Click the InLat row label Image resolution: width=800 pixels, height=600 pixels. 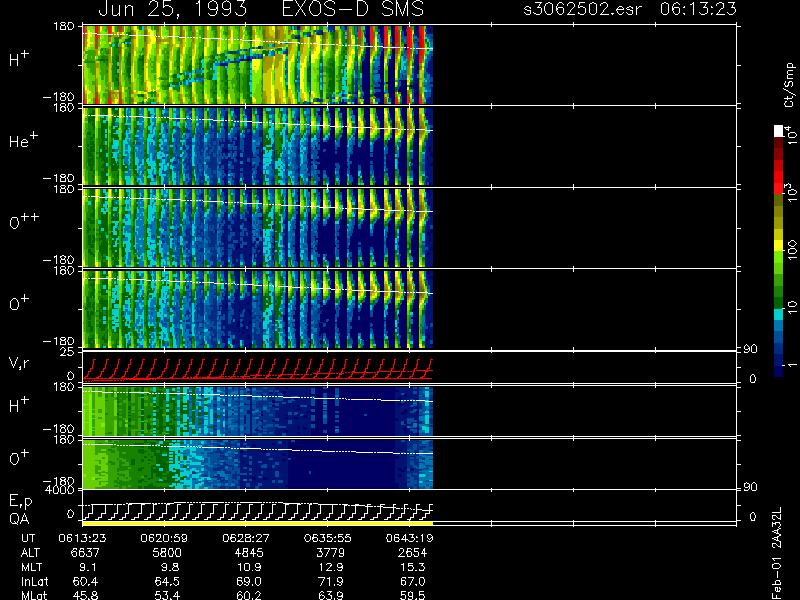(33, 581)
